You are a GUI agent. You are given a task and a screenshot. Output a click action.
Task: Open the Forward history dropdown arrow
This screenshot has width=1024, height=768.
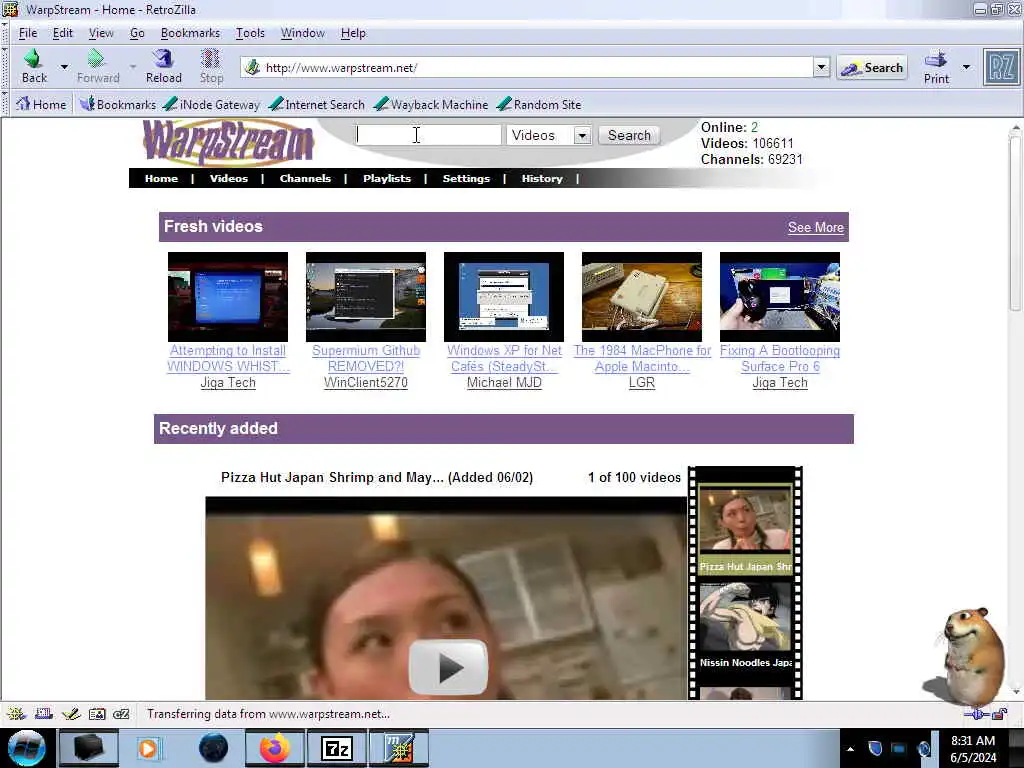point(133,67)
